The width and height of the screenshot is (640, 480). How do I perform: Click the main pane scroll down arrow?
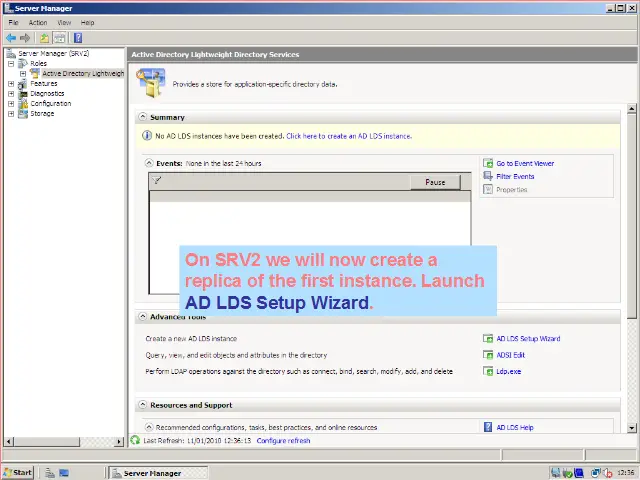(x=631, y=428)
